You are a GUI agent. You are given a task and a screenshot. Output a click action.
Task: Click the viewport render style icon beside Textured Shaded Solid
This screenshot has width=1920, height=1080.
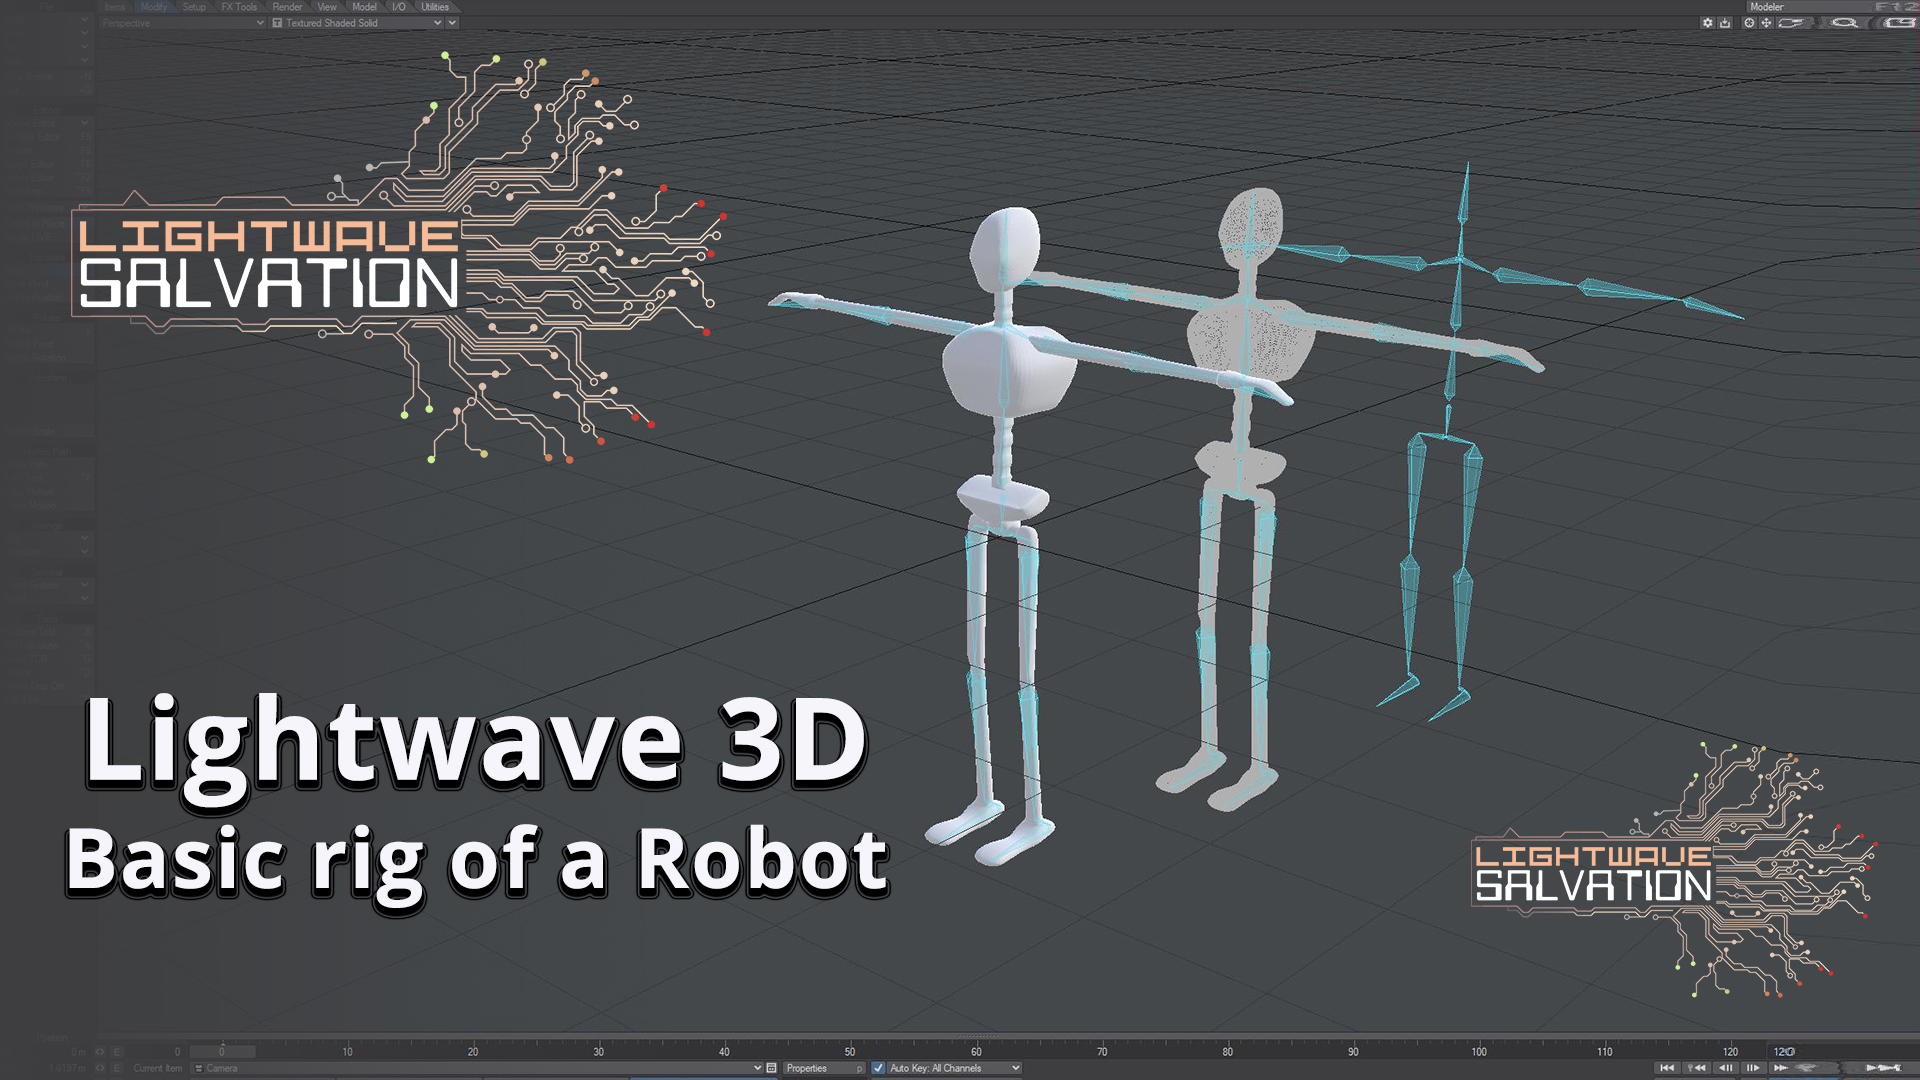pyautogui.click(x=278, y=23)
